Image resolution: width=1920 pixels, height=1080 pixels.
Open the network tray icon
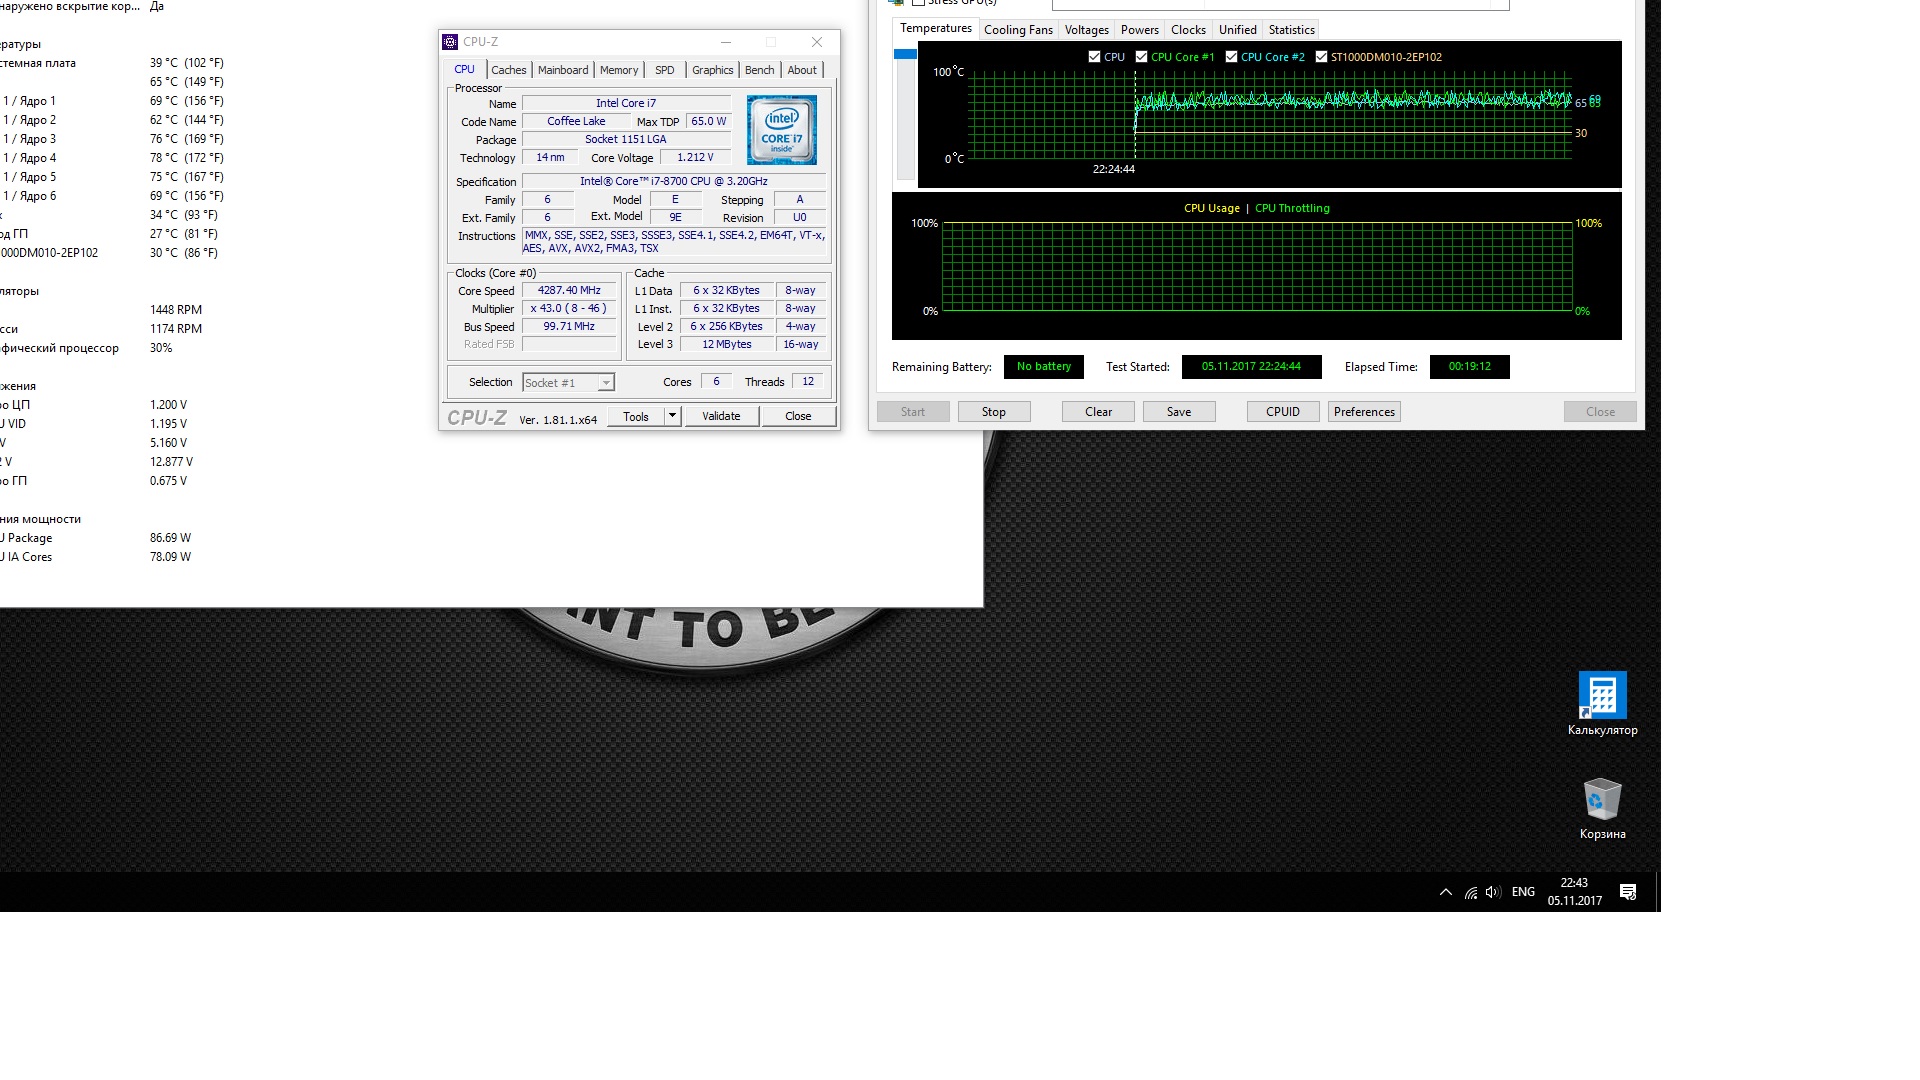pyautogui.click(x=1471, y=892)
